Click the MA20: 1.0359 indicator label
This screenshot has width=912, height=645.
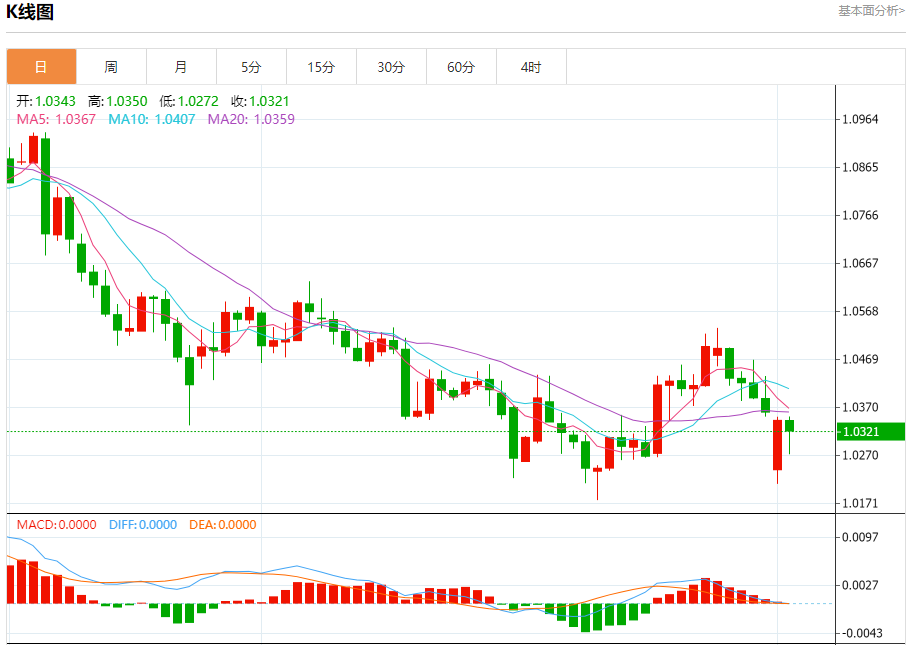[x=251, y=119]
